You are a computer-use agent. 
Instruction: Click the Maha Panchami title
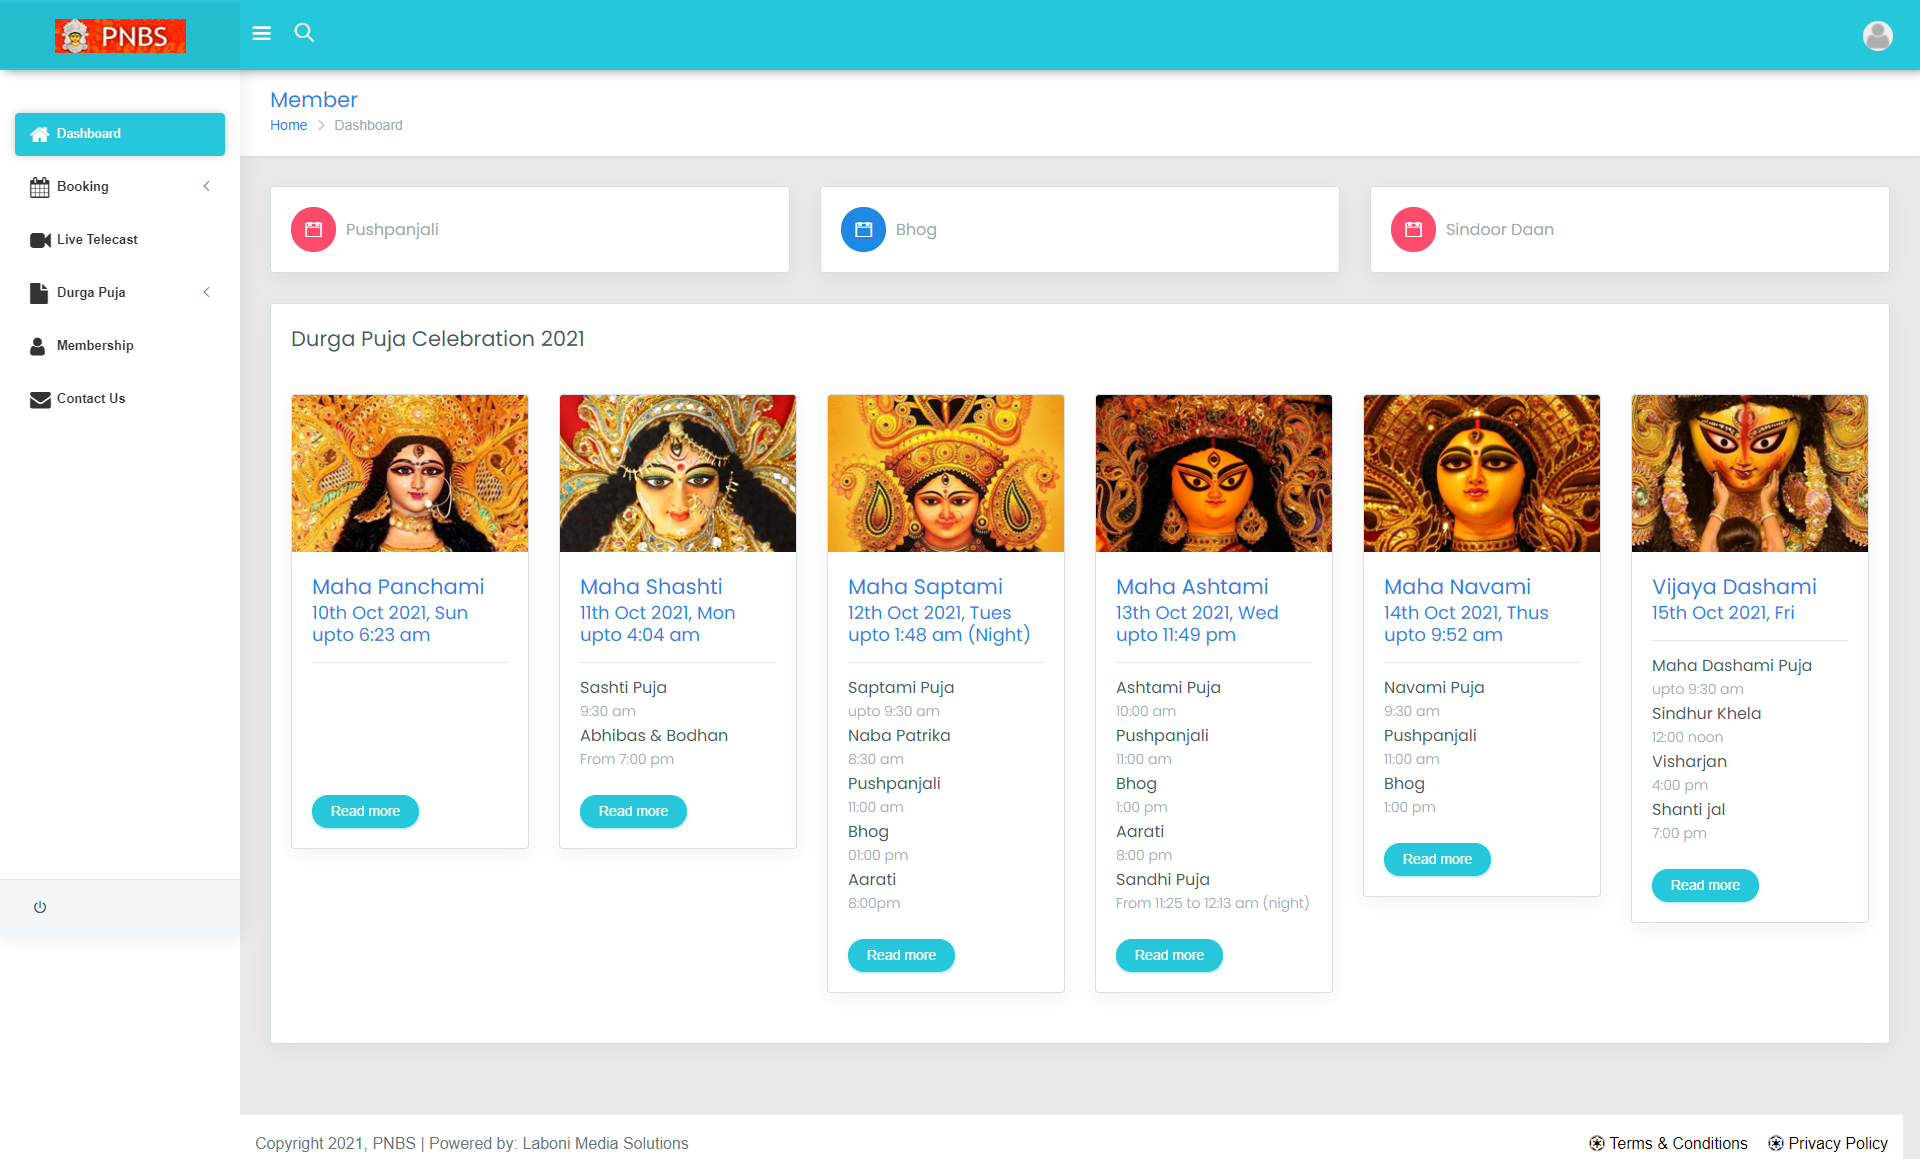398,587
